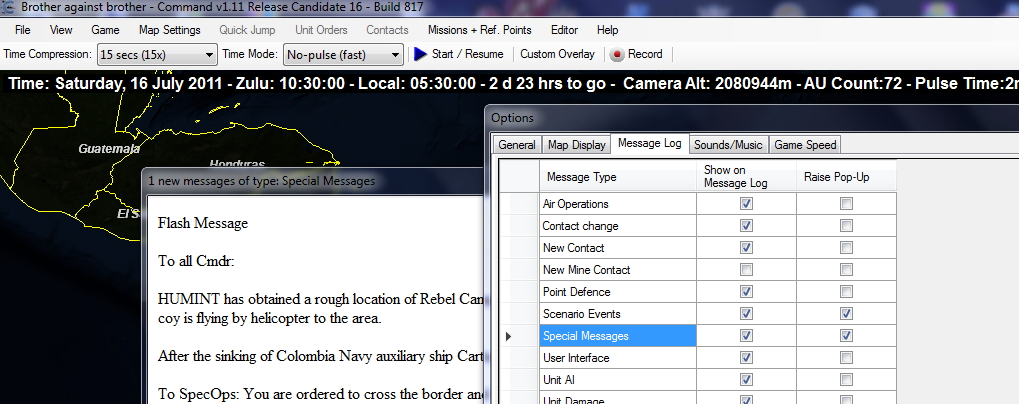Viewport: 1019px width, 404px height.
Task: Click the Scenario Events message type cell
Action: tap(618, 314)
